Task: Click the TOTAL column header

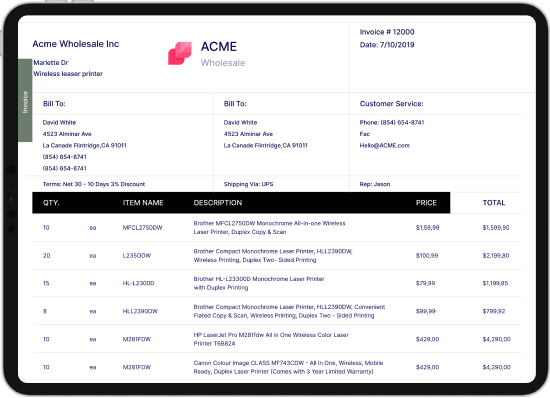Action: click(494, 203)
